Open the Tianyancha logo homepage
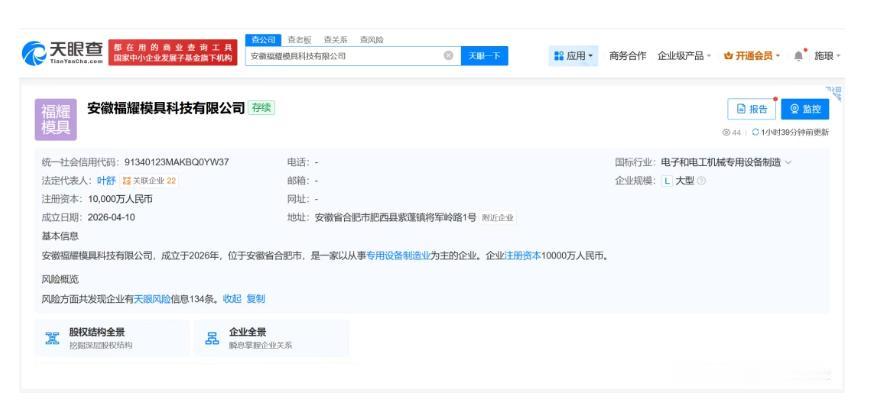This screenshot has height=402, width=870. 63,53
